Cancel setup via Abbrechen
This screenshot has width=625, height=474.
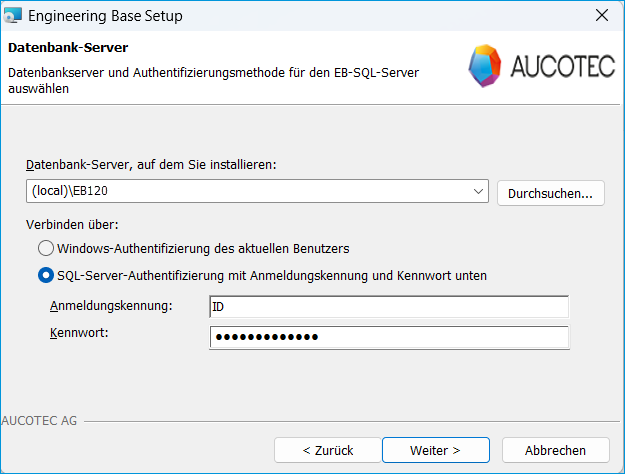pyautogui.click(x=555, y=450)
